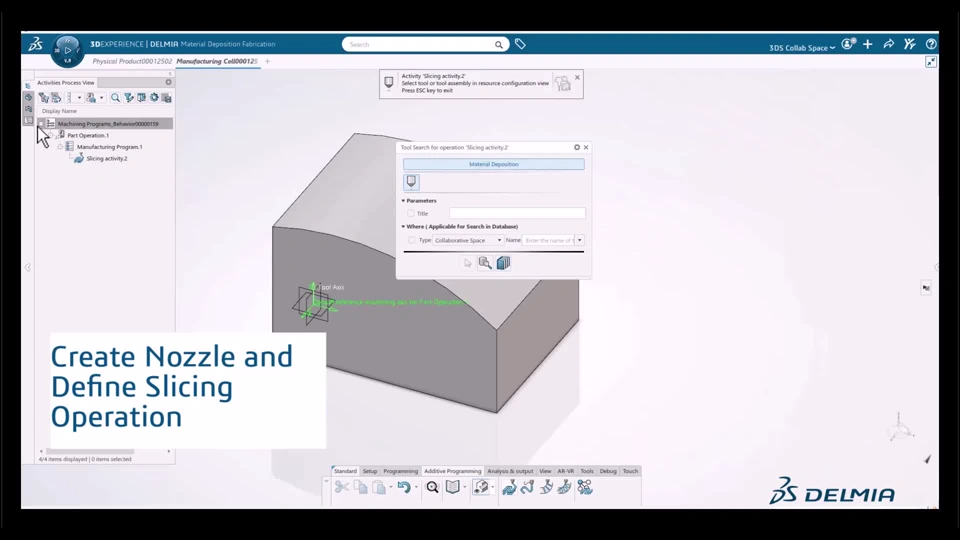Click the third additive operation icon in bottom toolbar
Screen dimensions: 960x540
tap(546, 487)
